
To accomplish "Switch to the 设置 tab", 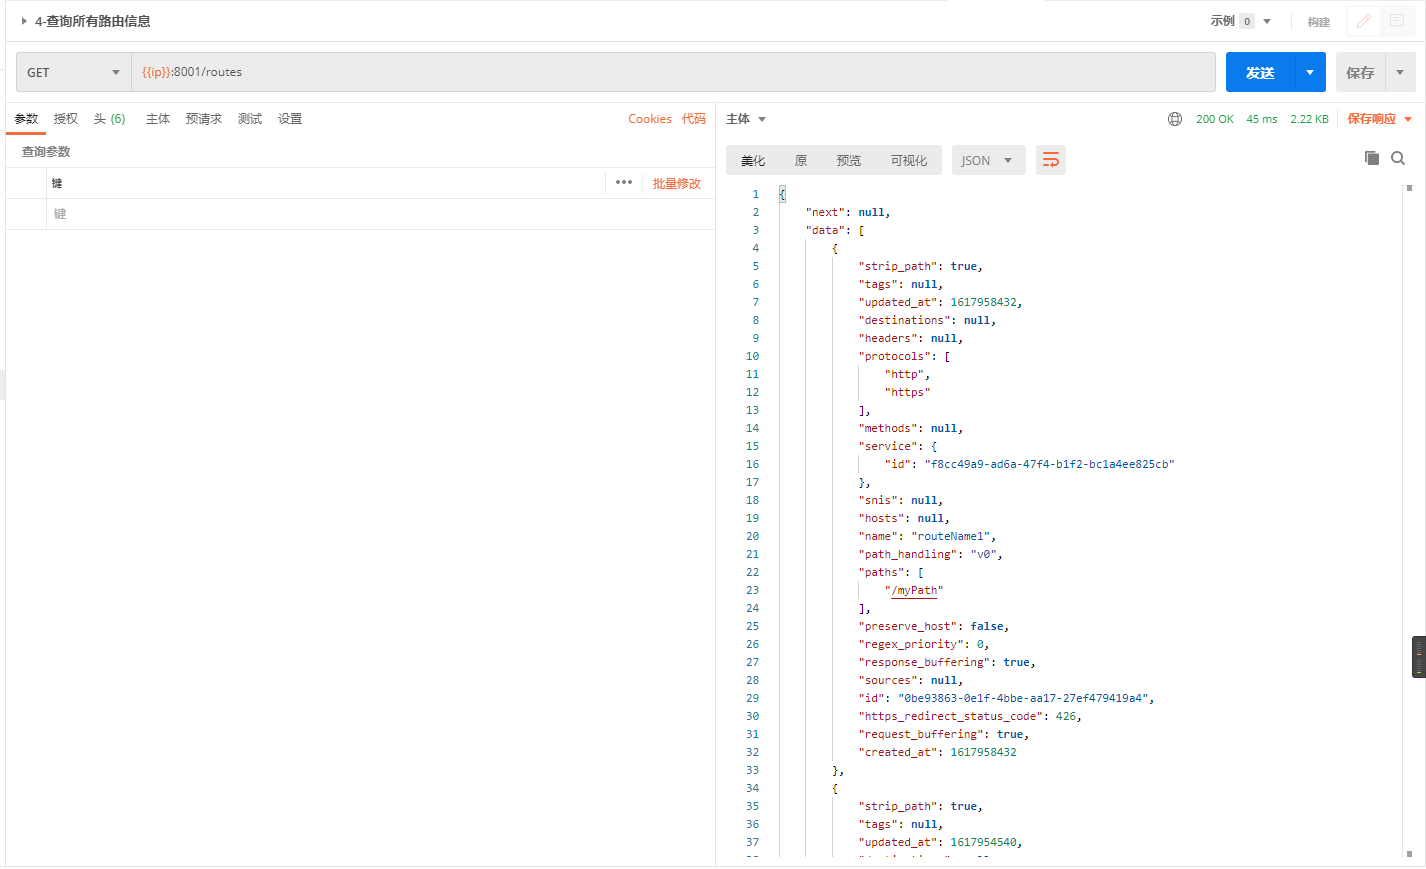I will [x=290, y=119].
